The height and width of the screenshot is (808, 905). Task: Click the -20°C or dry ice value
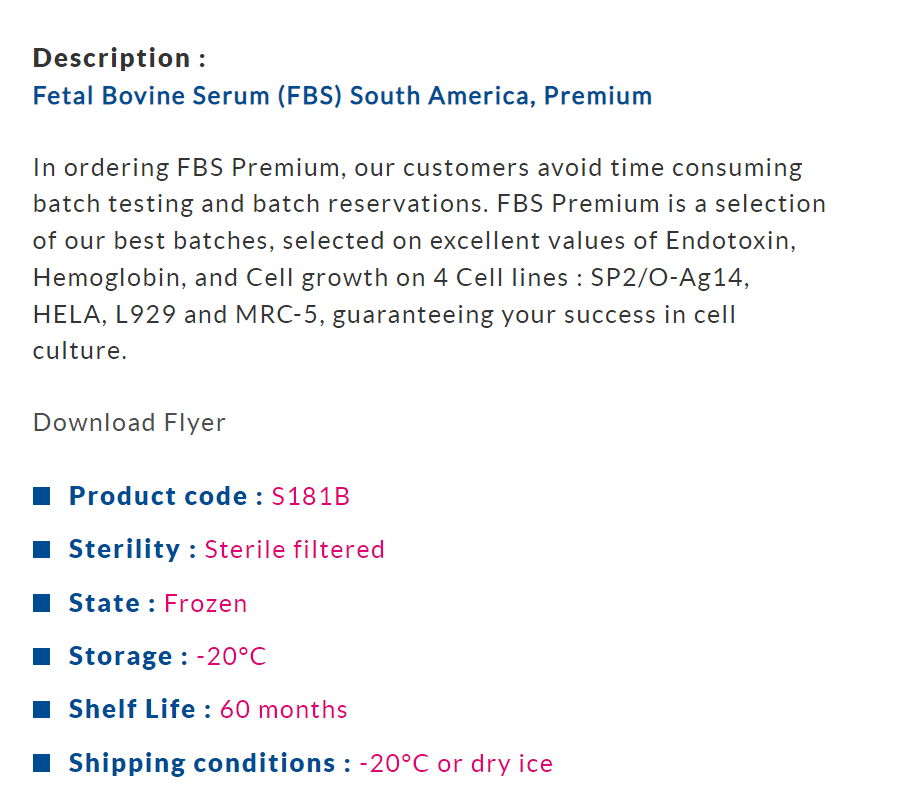pyautogui.click(x=455, y=763)
